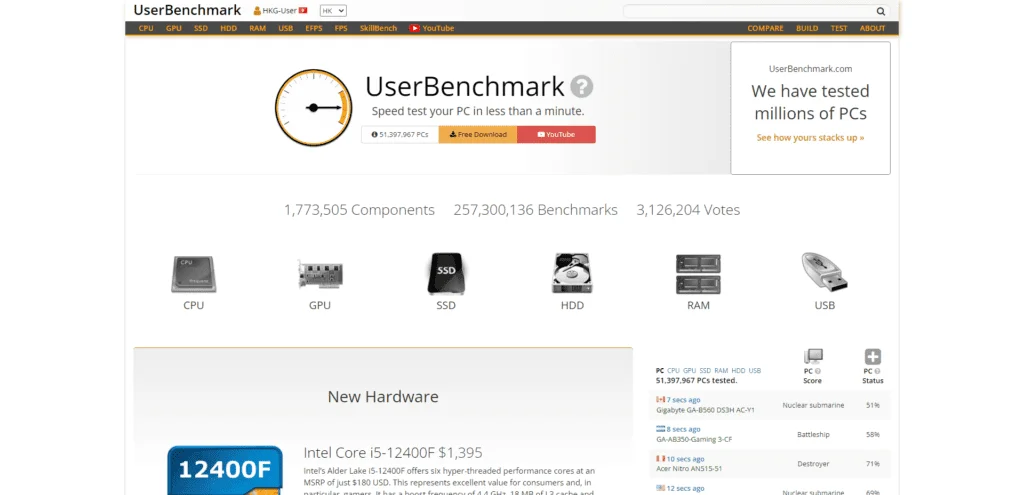The height and width of the screenshot is (495, 1024).
Task: Click the GPU graphics card icon
Action: pos(320,275)
